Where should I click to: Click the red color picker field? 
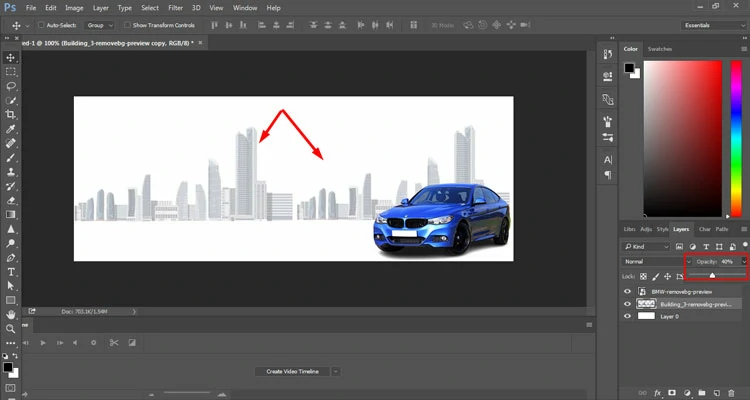(x=683, y=137)
